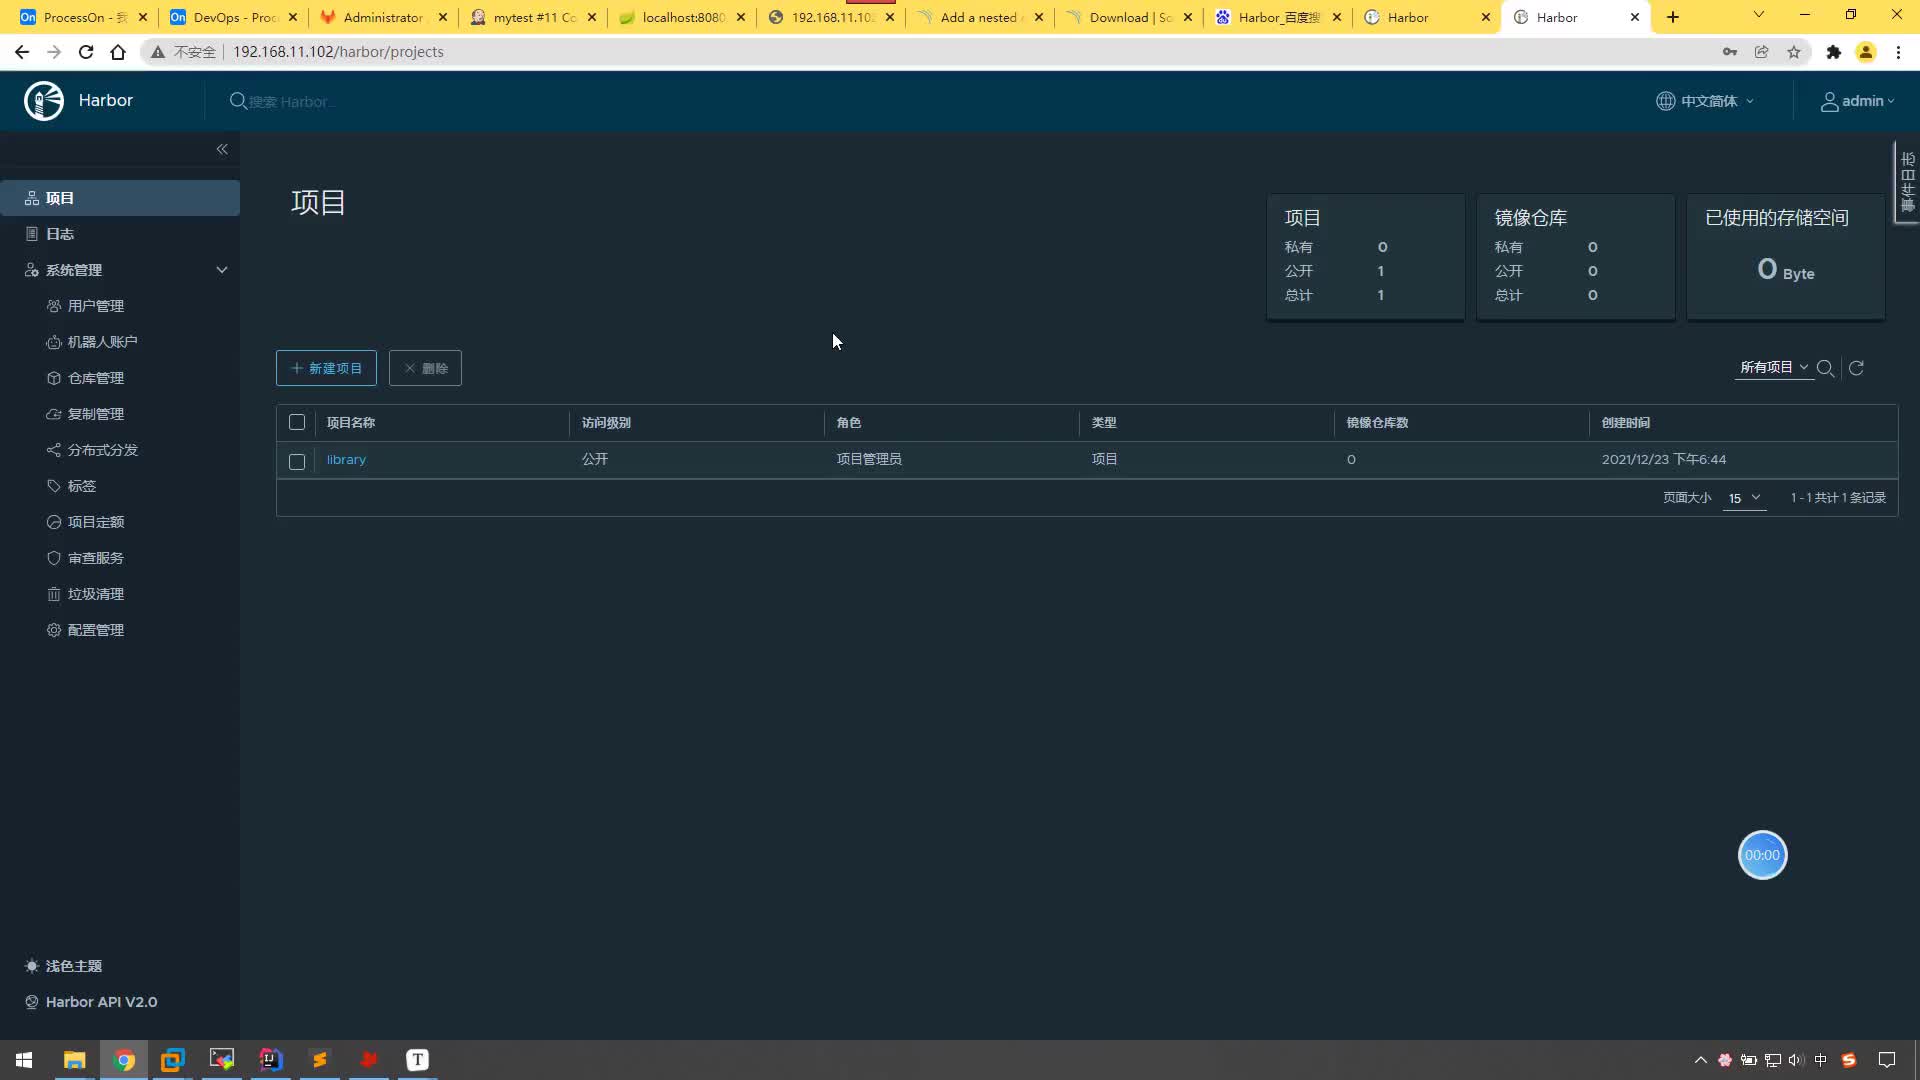Open Chrome profile avatar icon
The image size is (1920, 1080).
tap(1866, 52)
